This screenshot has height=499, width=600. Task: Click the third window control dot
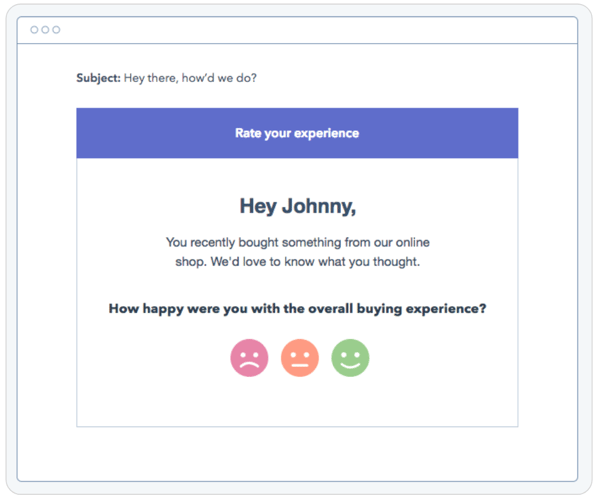click(x=56, y=30)
